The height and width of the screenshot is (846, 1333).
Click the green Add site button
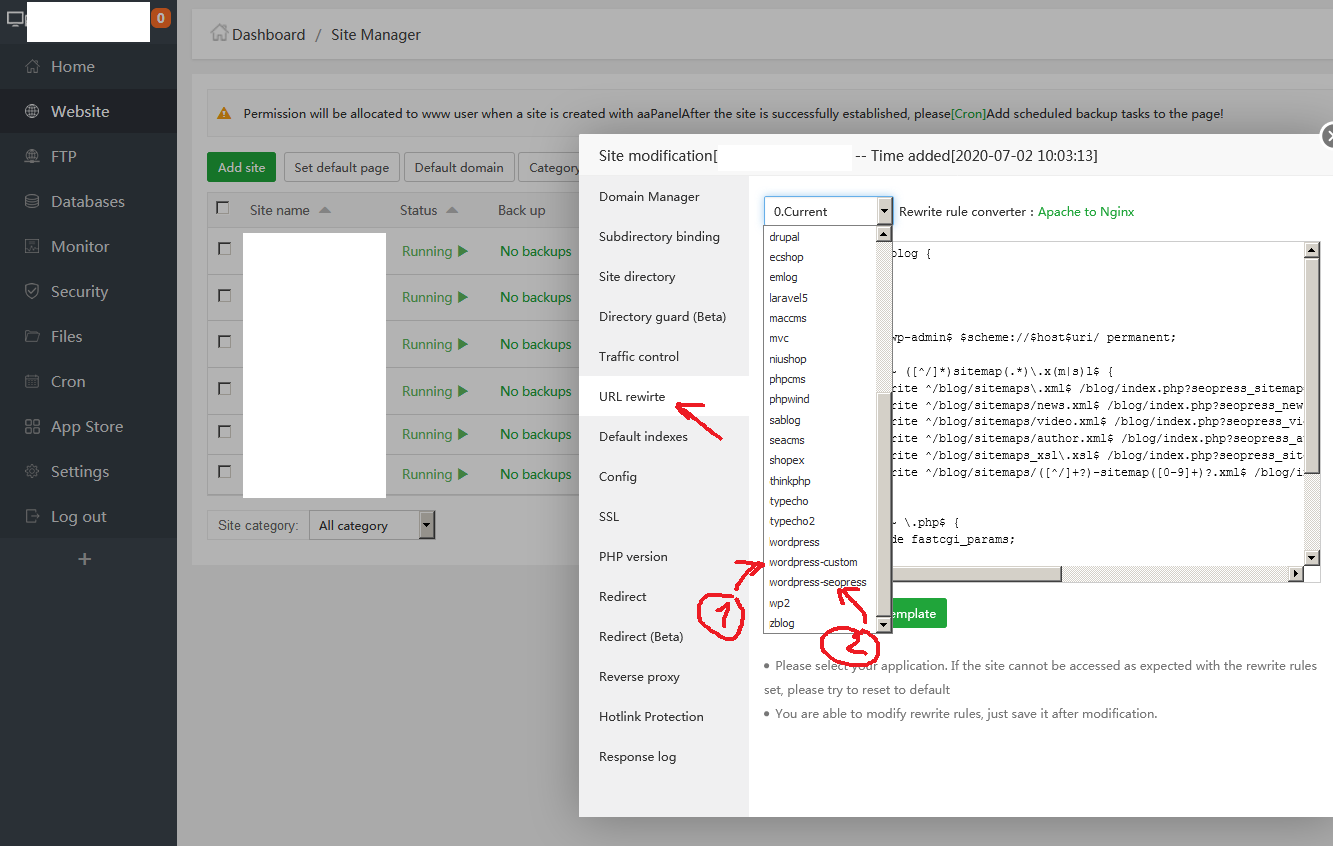(241, 167)
